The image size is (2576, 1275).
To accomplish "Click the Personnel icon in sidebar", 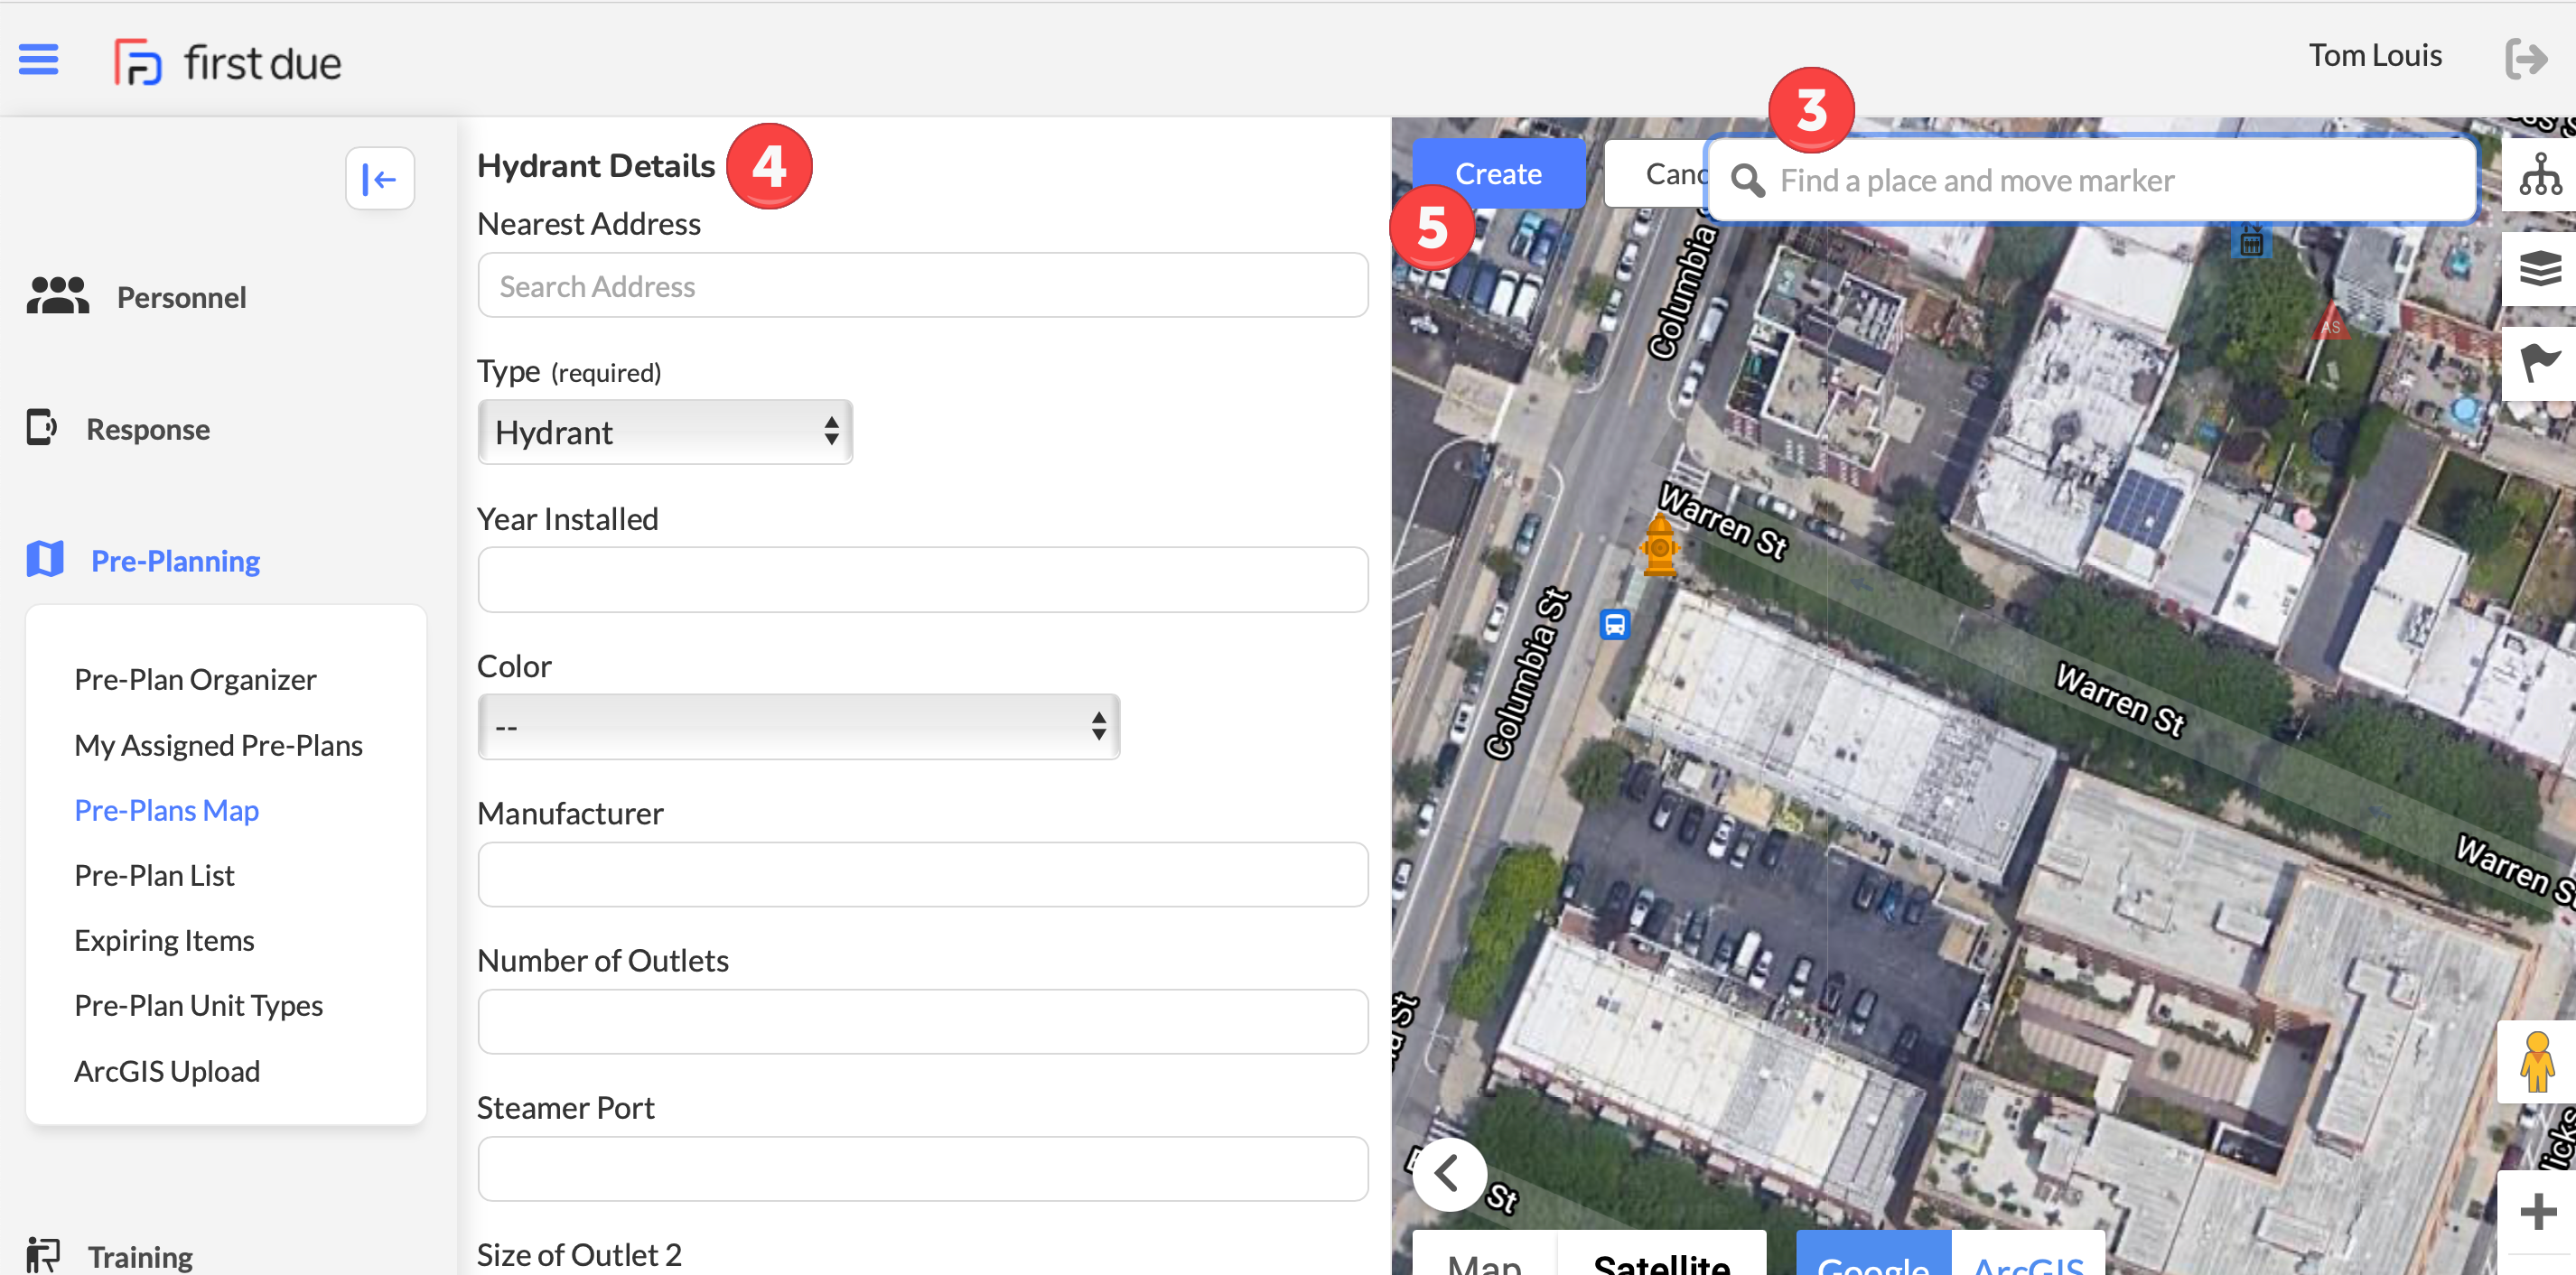I will click(x=57, y=296).
